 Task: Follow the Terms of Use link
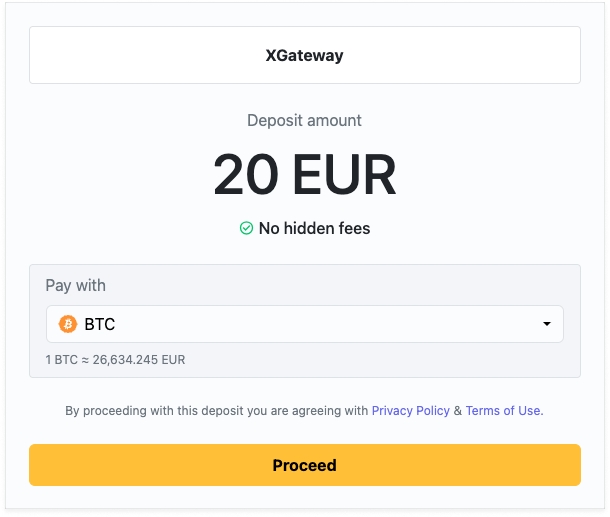click(x=503, y=411)
